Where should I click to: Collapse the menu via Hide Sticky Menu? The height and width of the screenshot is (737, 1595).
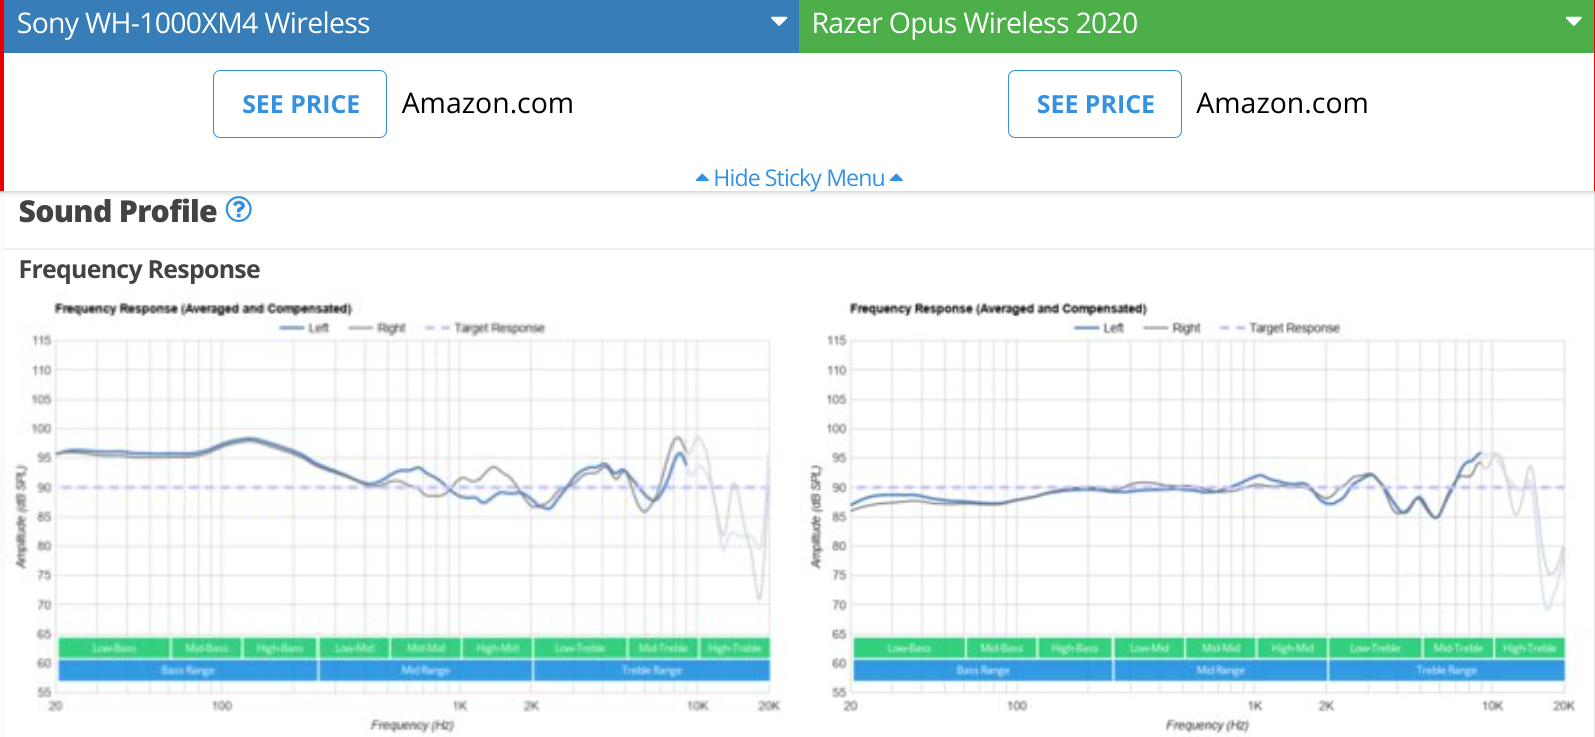coord(797,177)
